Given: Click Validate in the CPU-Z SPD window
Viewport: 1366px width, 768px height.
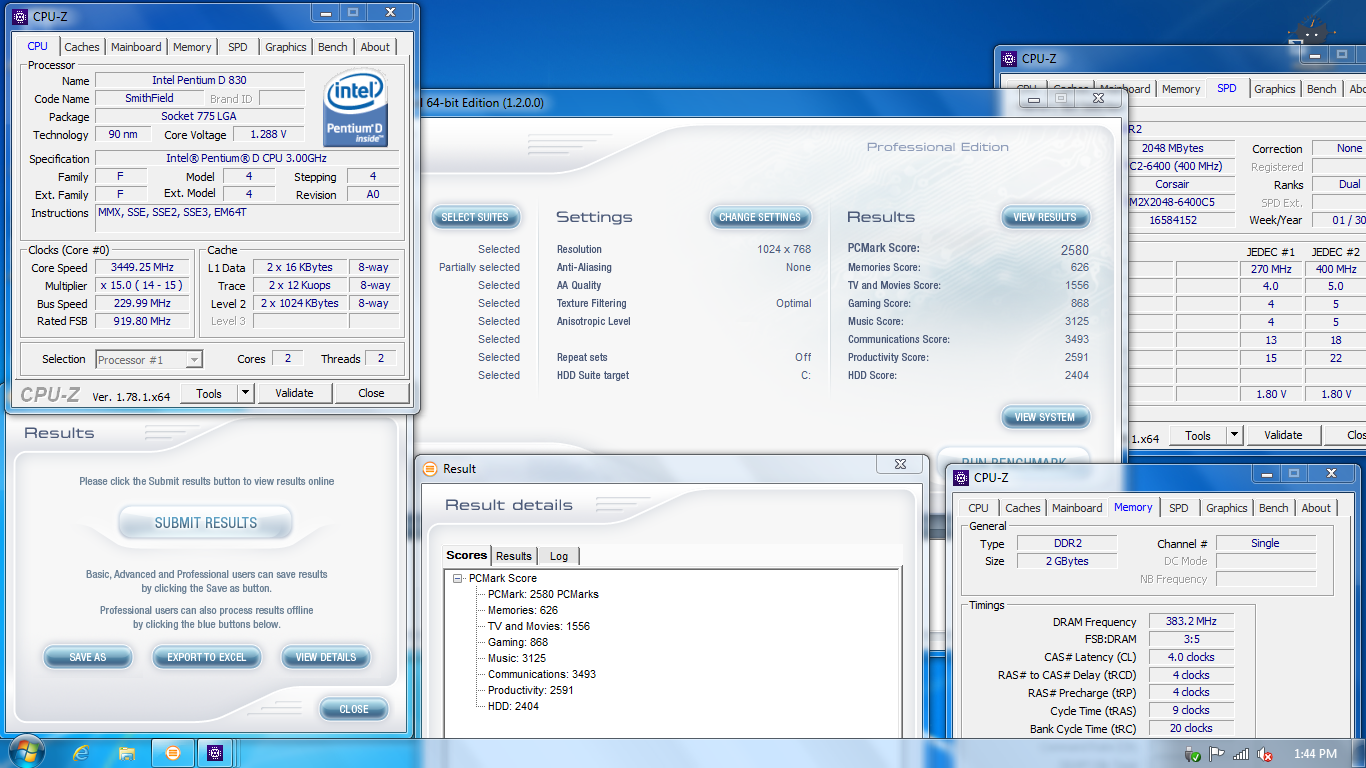Looking at the screenshot, I should [x=1283, y=435].
